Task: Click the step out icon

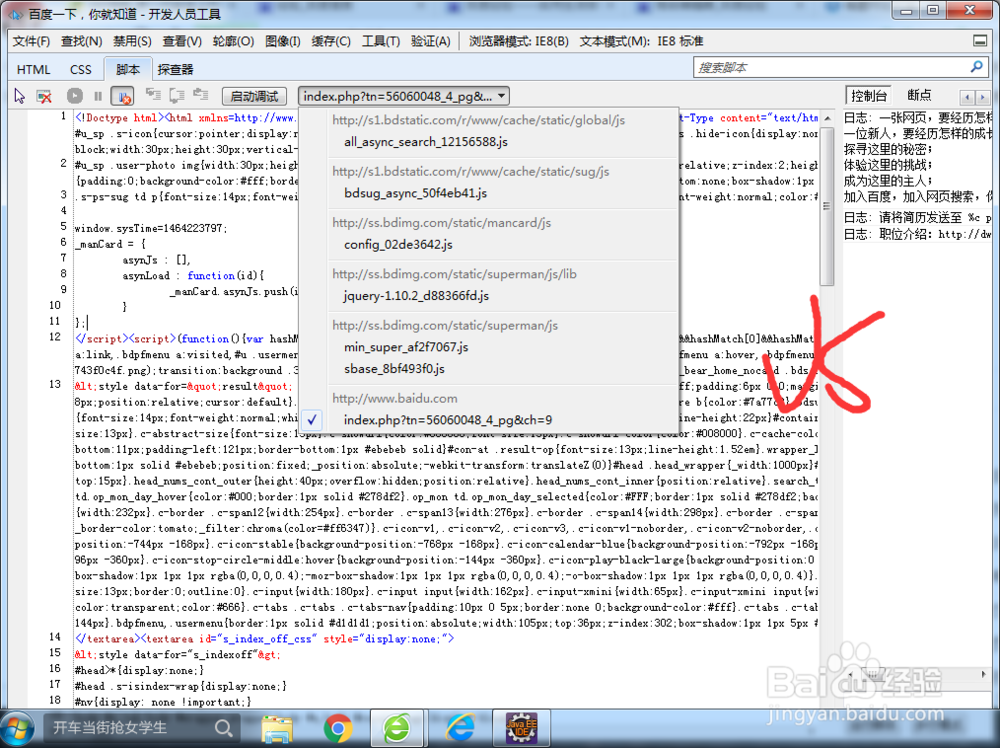Action: [x=201, y=95]
